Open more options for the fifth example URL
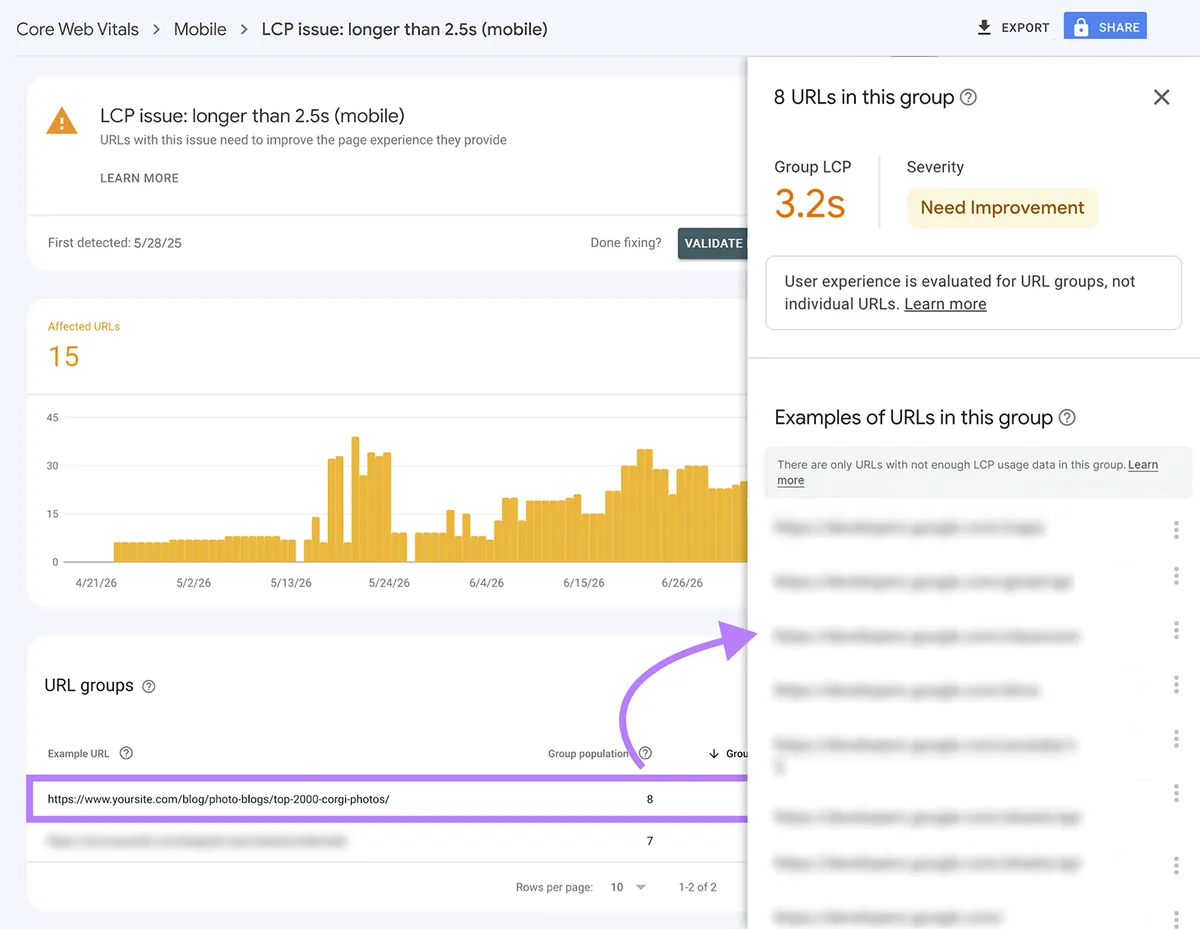Viewport: 1200px width, 929px height. [1176, 738]
